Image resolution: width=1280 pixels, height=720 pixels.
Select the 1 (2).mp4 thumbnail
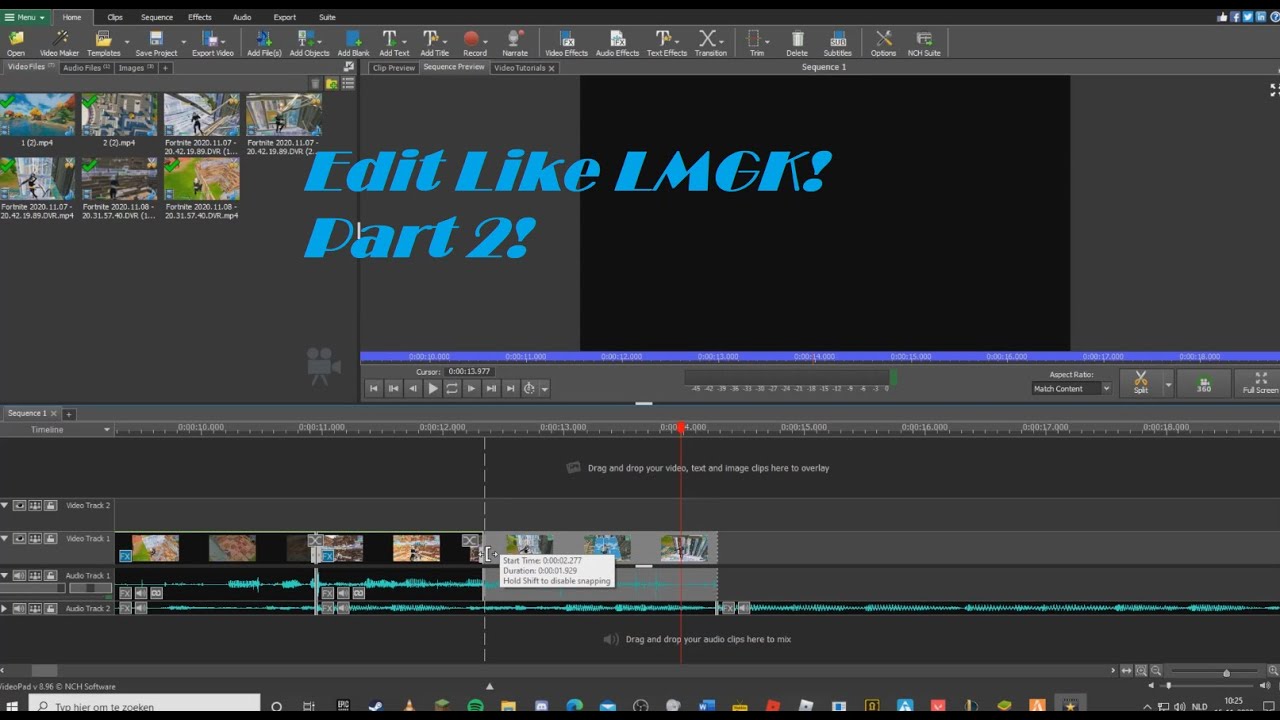(37, 115)
